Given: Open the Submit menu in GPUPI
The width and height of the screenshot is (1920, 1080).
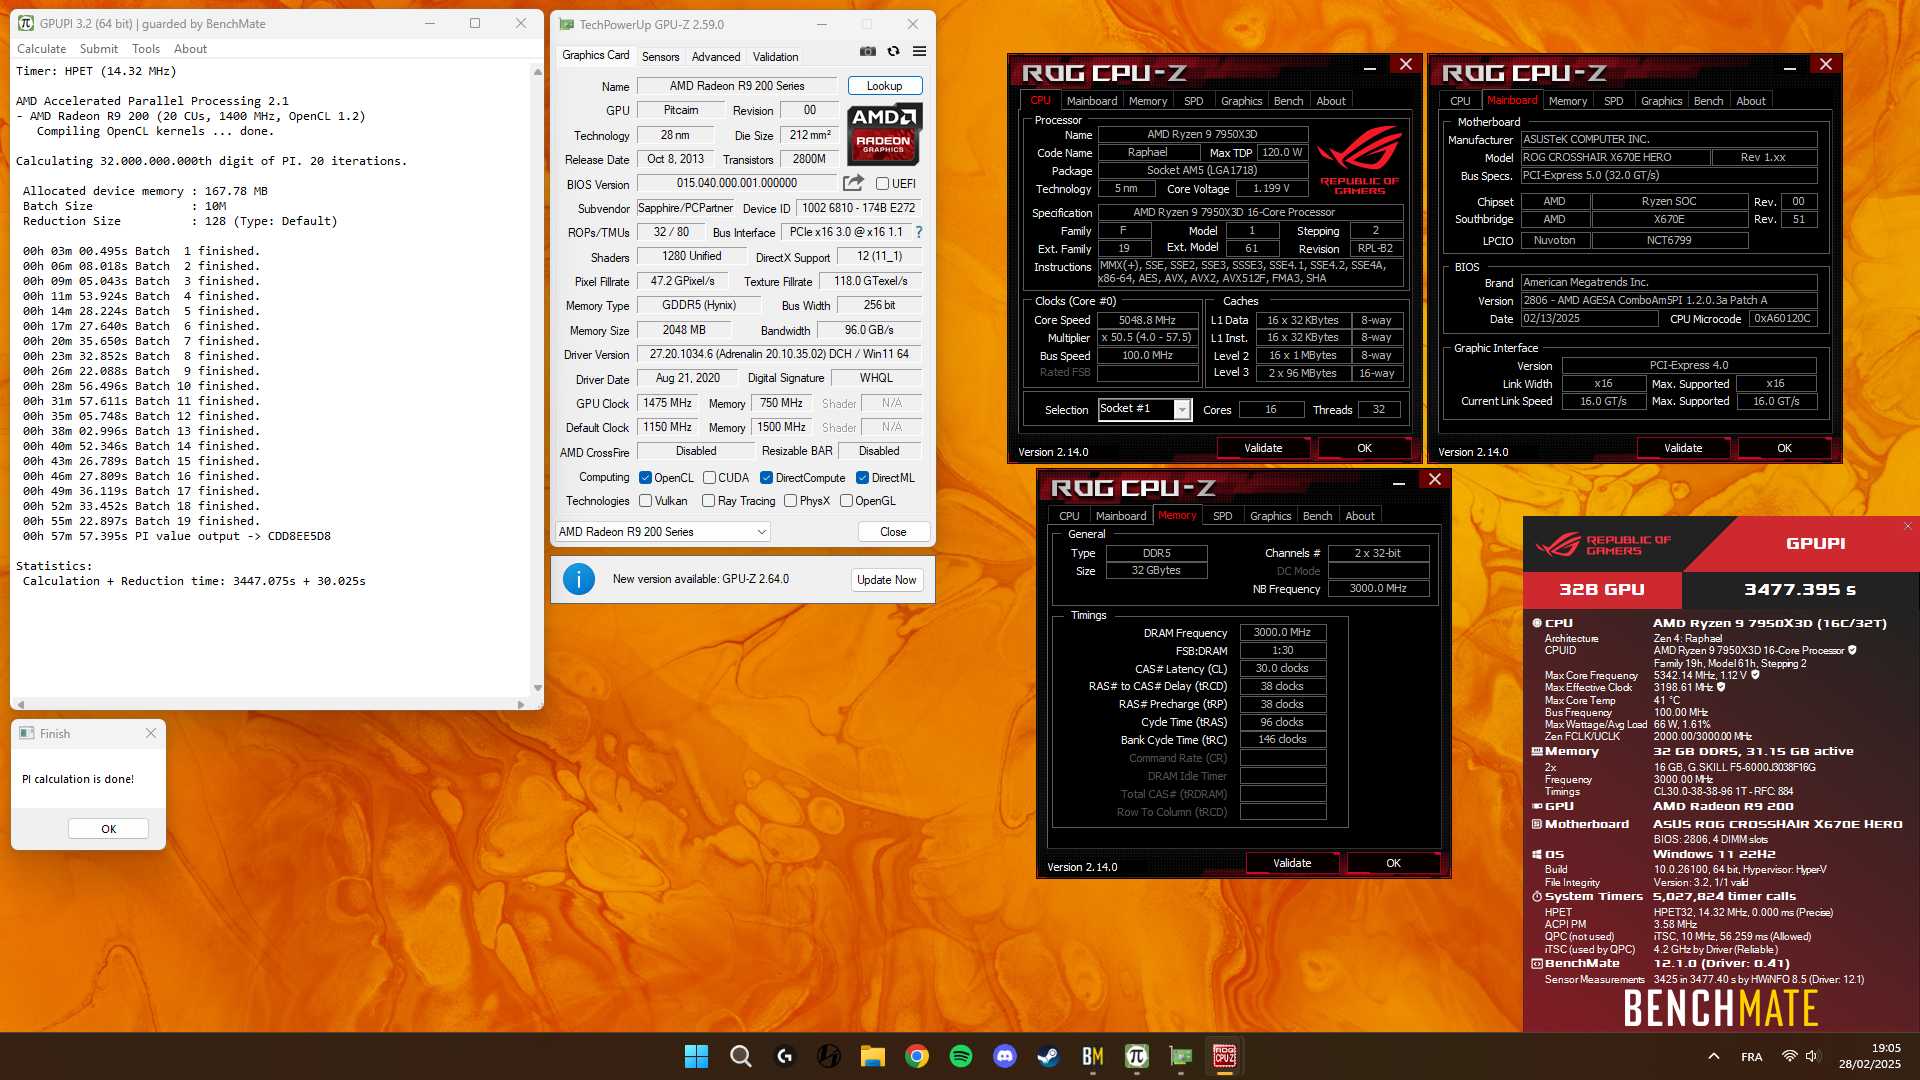Looking at the screenshot, I should (x=99, y=49).
